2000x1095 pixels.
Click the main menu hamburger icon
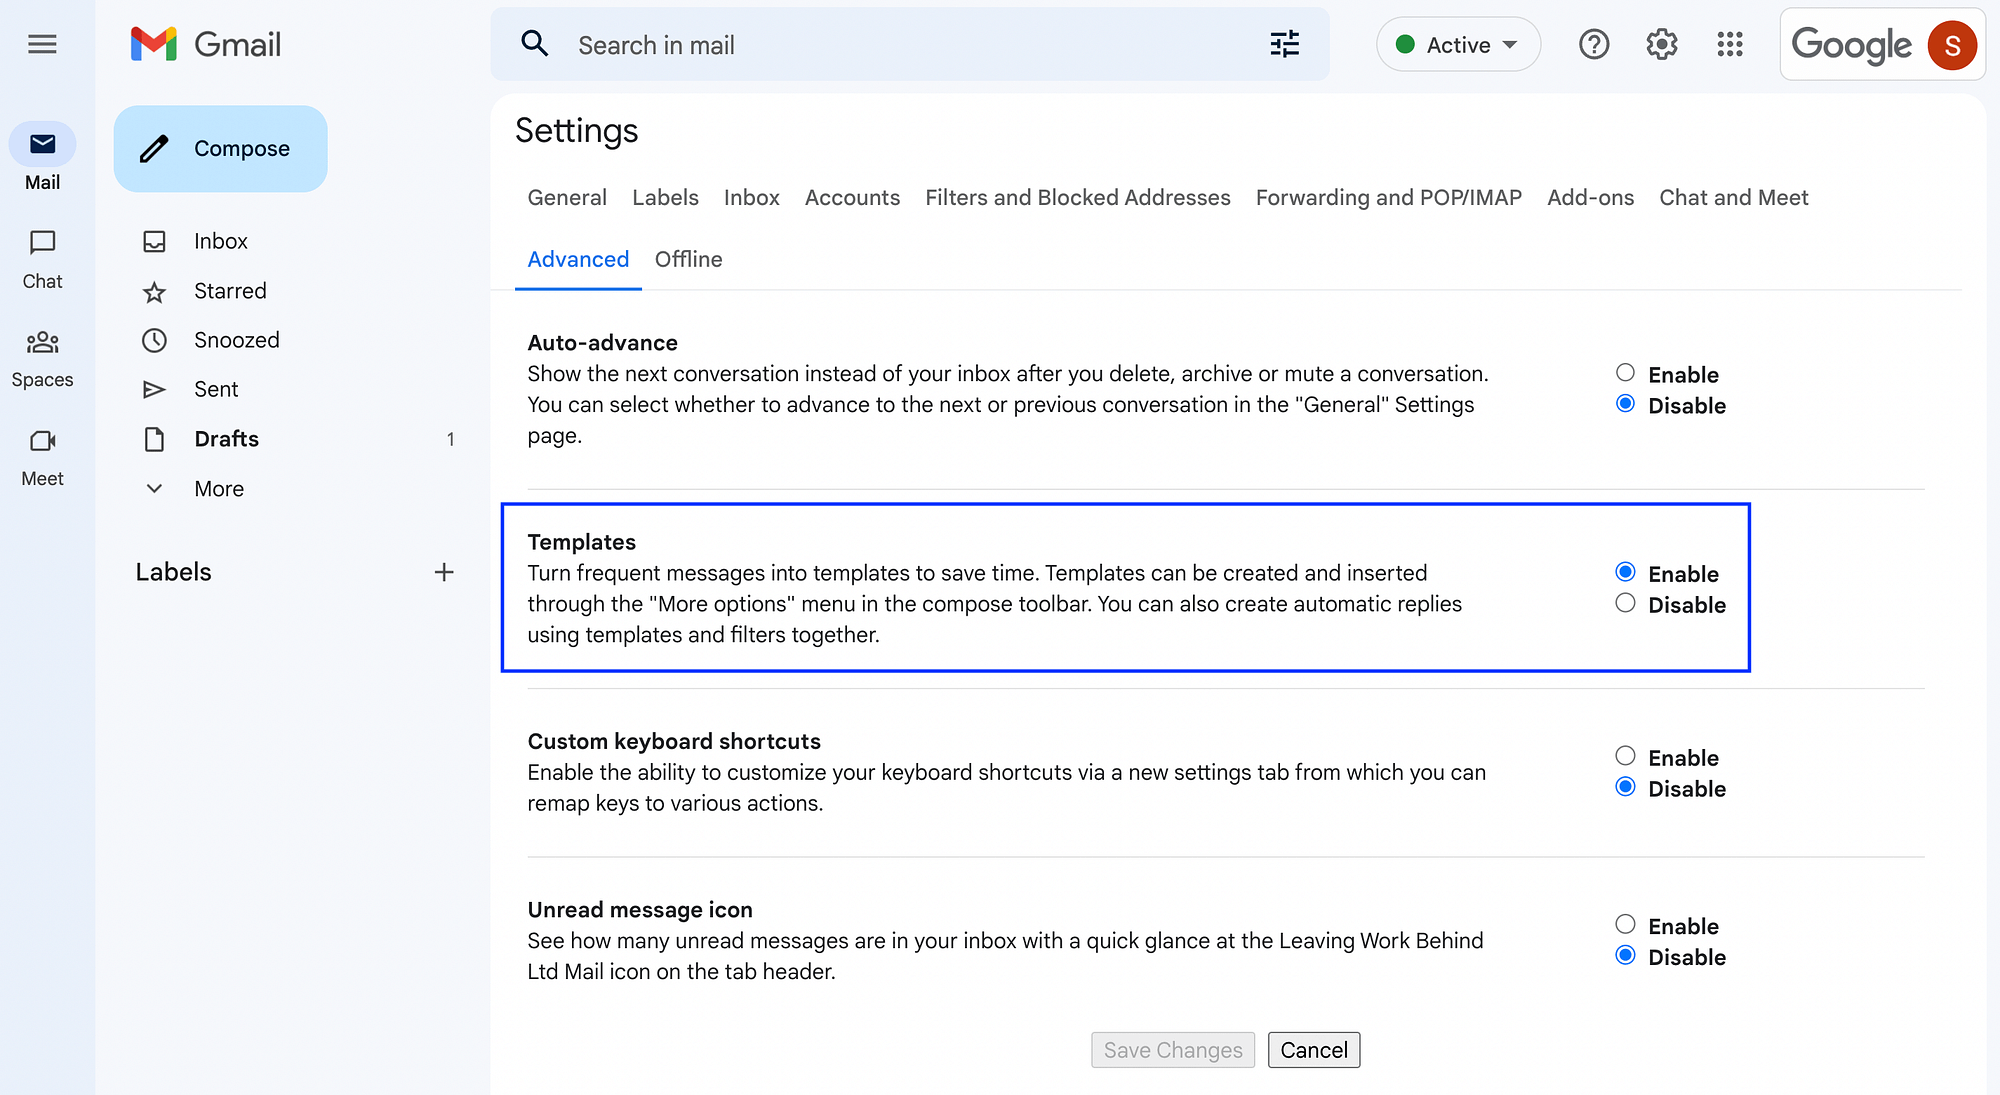(40, 45)
